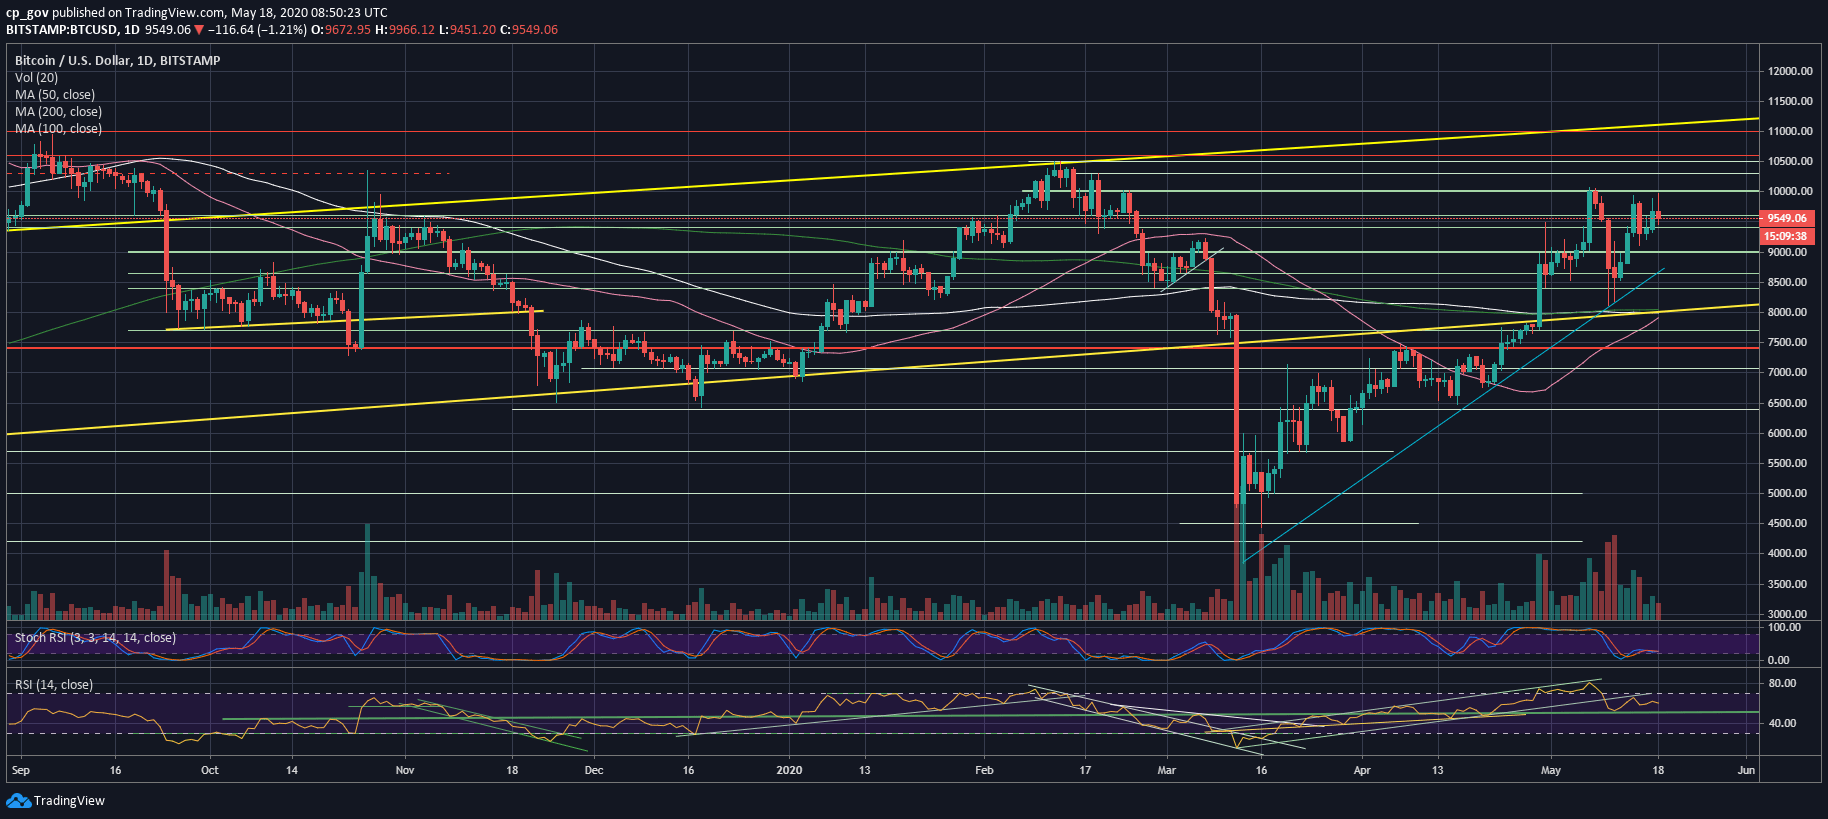Click the RSI 40.00 scale label

coord(1782,722)
